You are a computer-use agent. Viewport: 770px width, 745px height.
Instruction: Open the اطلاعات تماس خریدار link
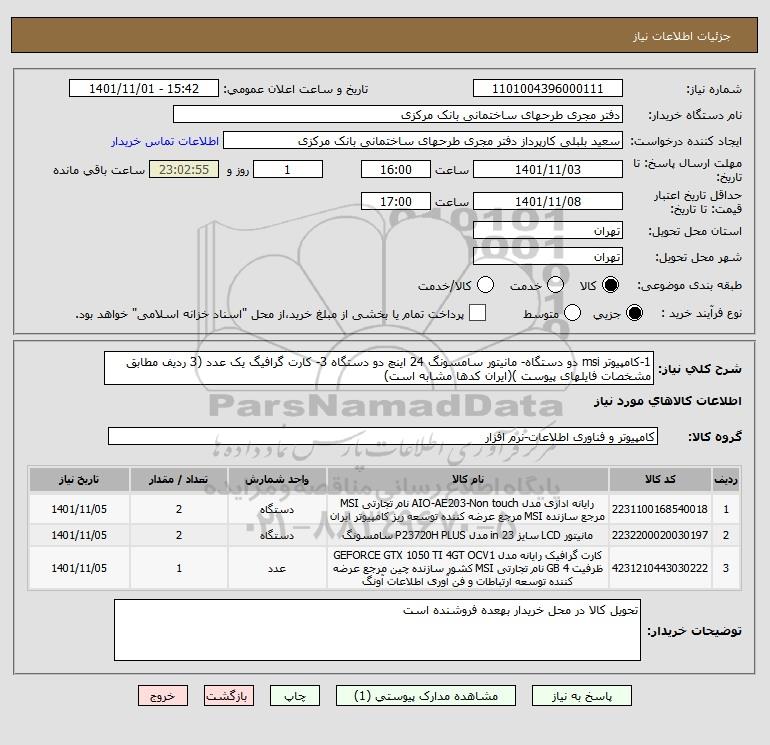click(165, 141)
